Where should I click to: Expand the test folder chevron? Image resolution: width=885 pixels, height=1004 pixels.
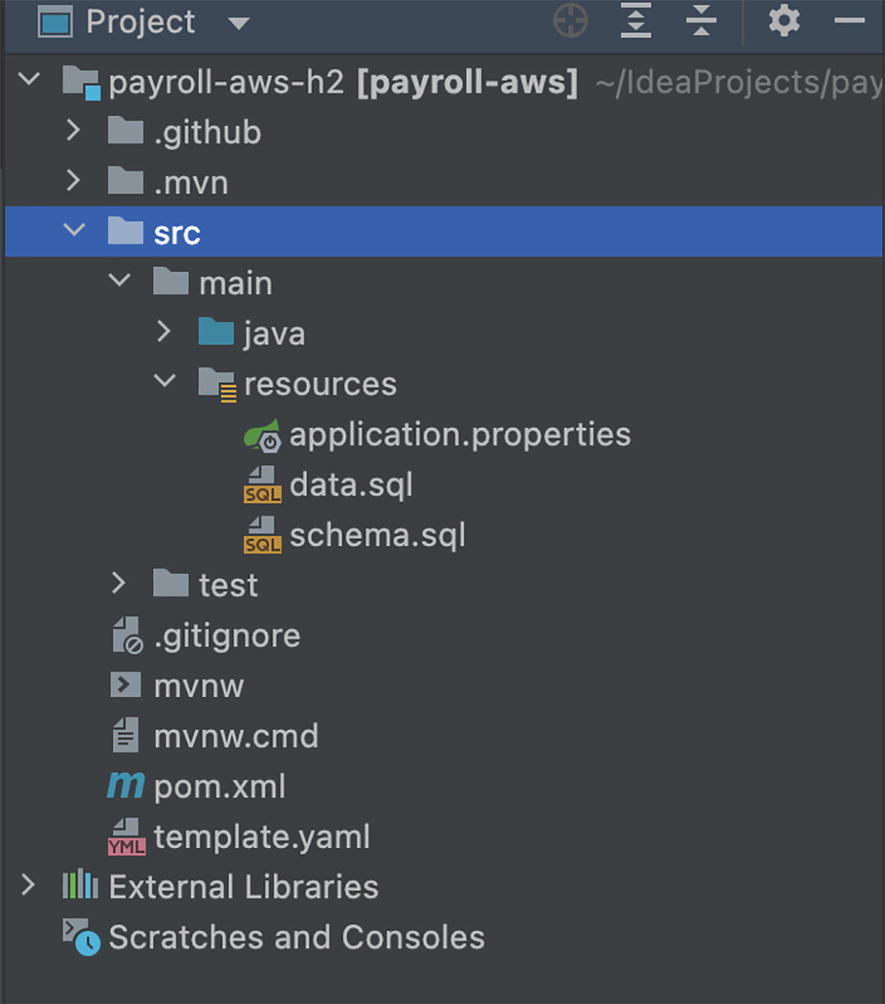(x=119, y=584)
